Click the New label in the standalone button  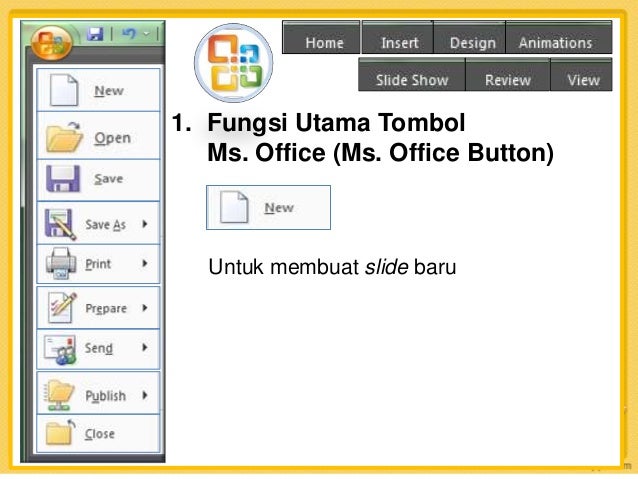coord(279,208)
